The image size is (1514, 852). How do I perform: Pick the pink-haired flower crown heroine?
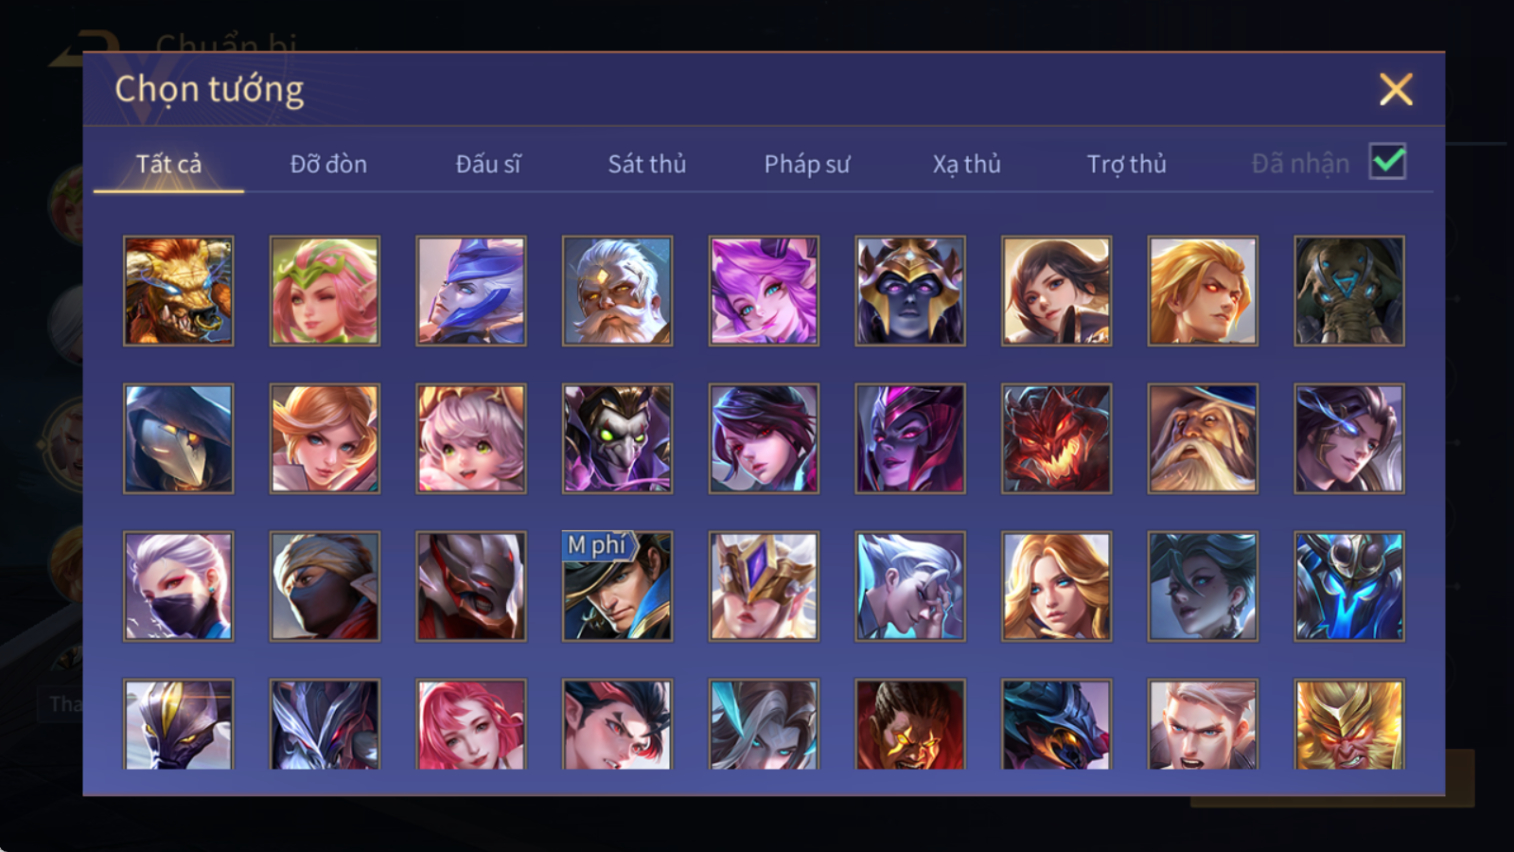(325, 291)
